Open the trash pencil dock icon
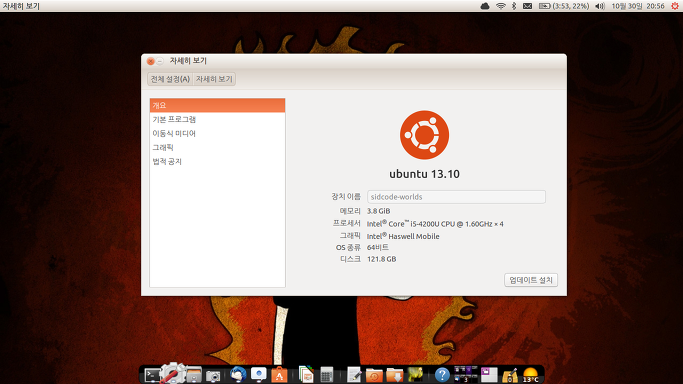Screen dimensions: 683x384 point(510,375)
